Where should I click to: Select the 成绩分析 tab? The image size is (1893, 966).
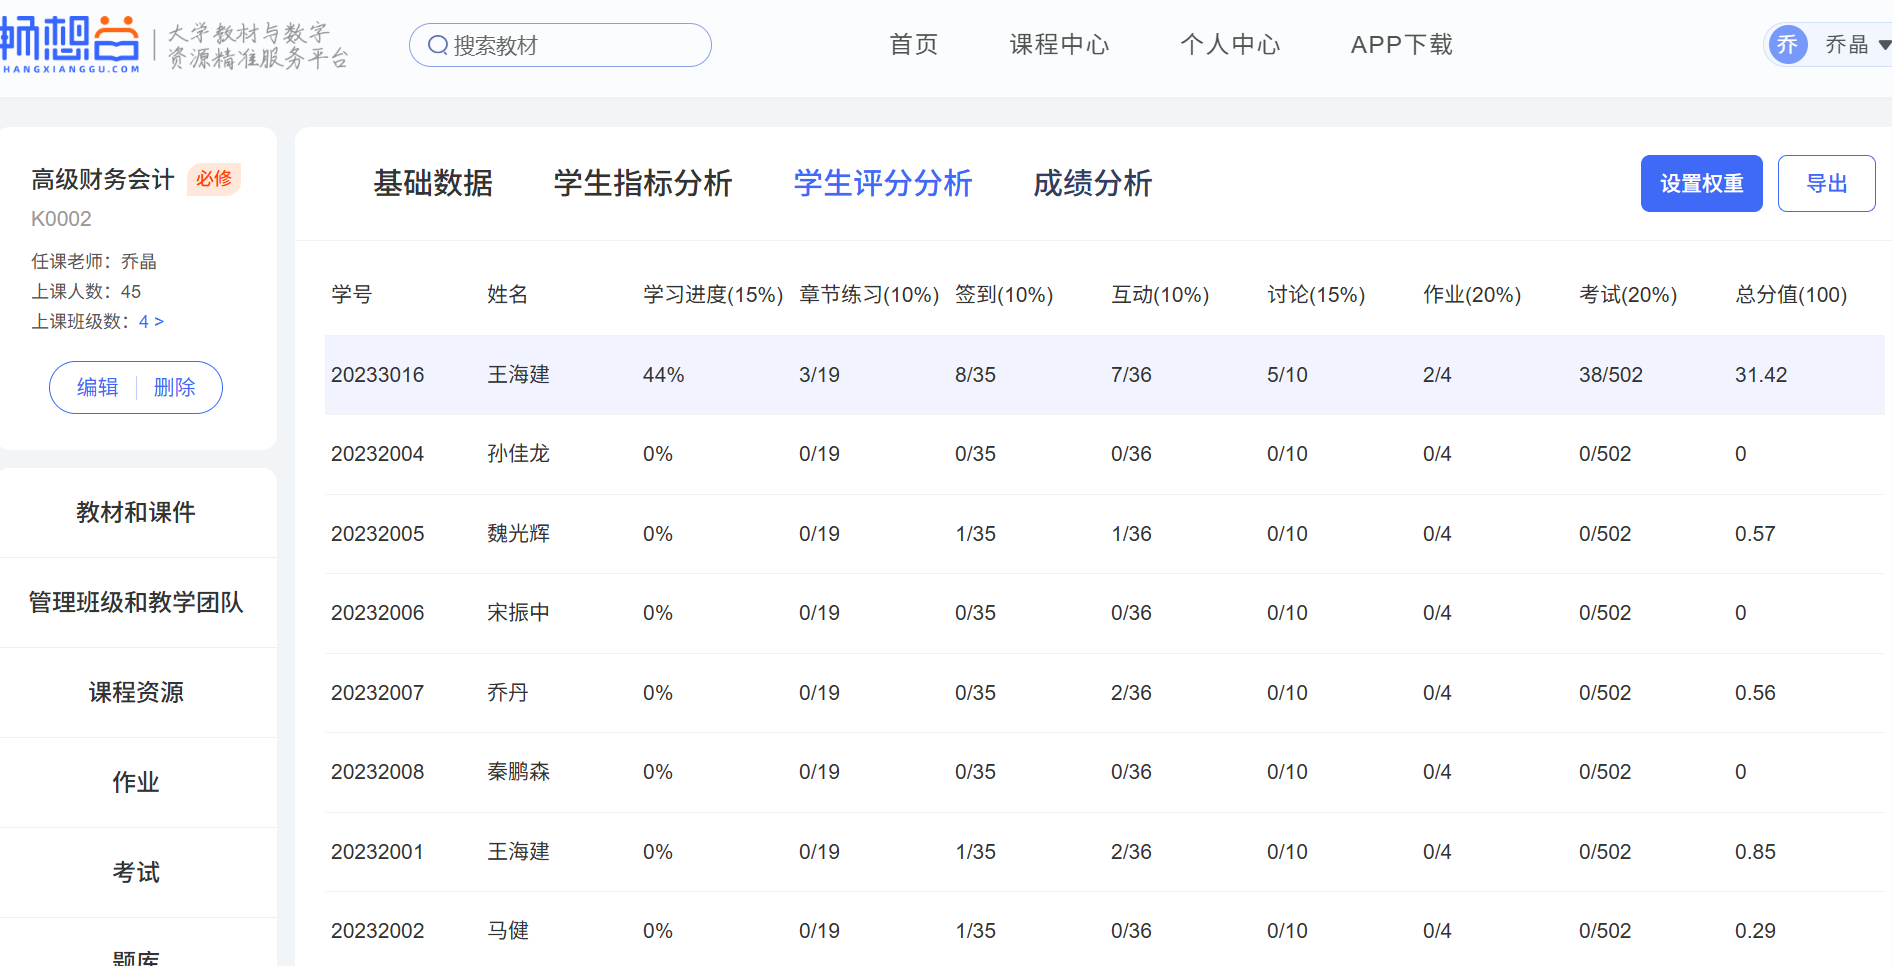pos(1092,183)
